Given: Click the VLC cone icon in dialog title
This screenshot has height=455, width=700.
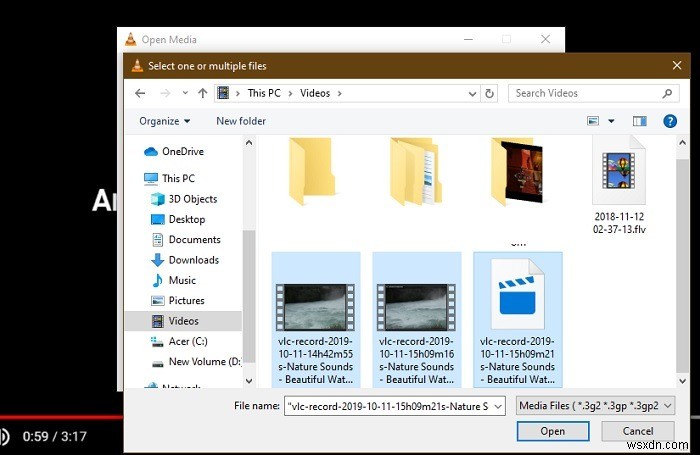Looking at the screenshot, I should click(137, 66).
